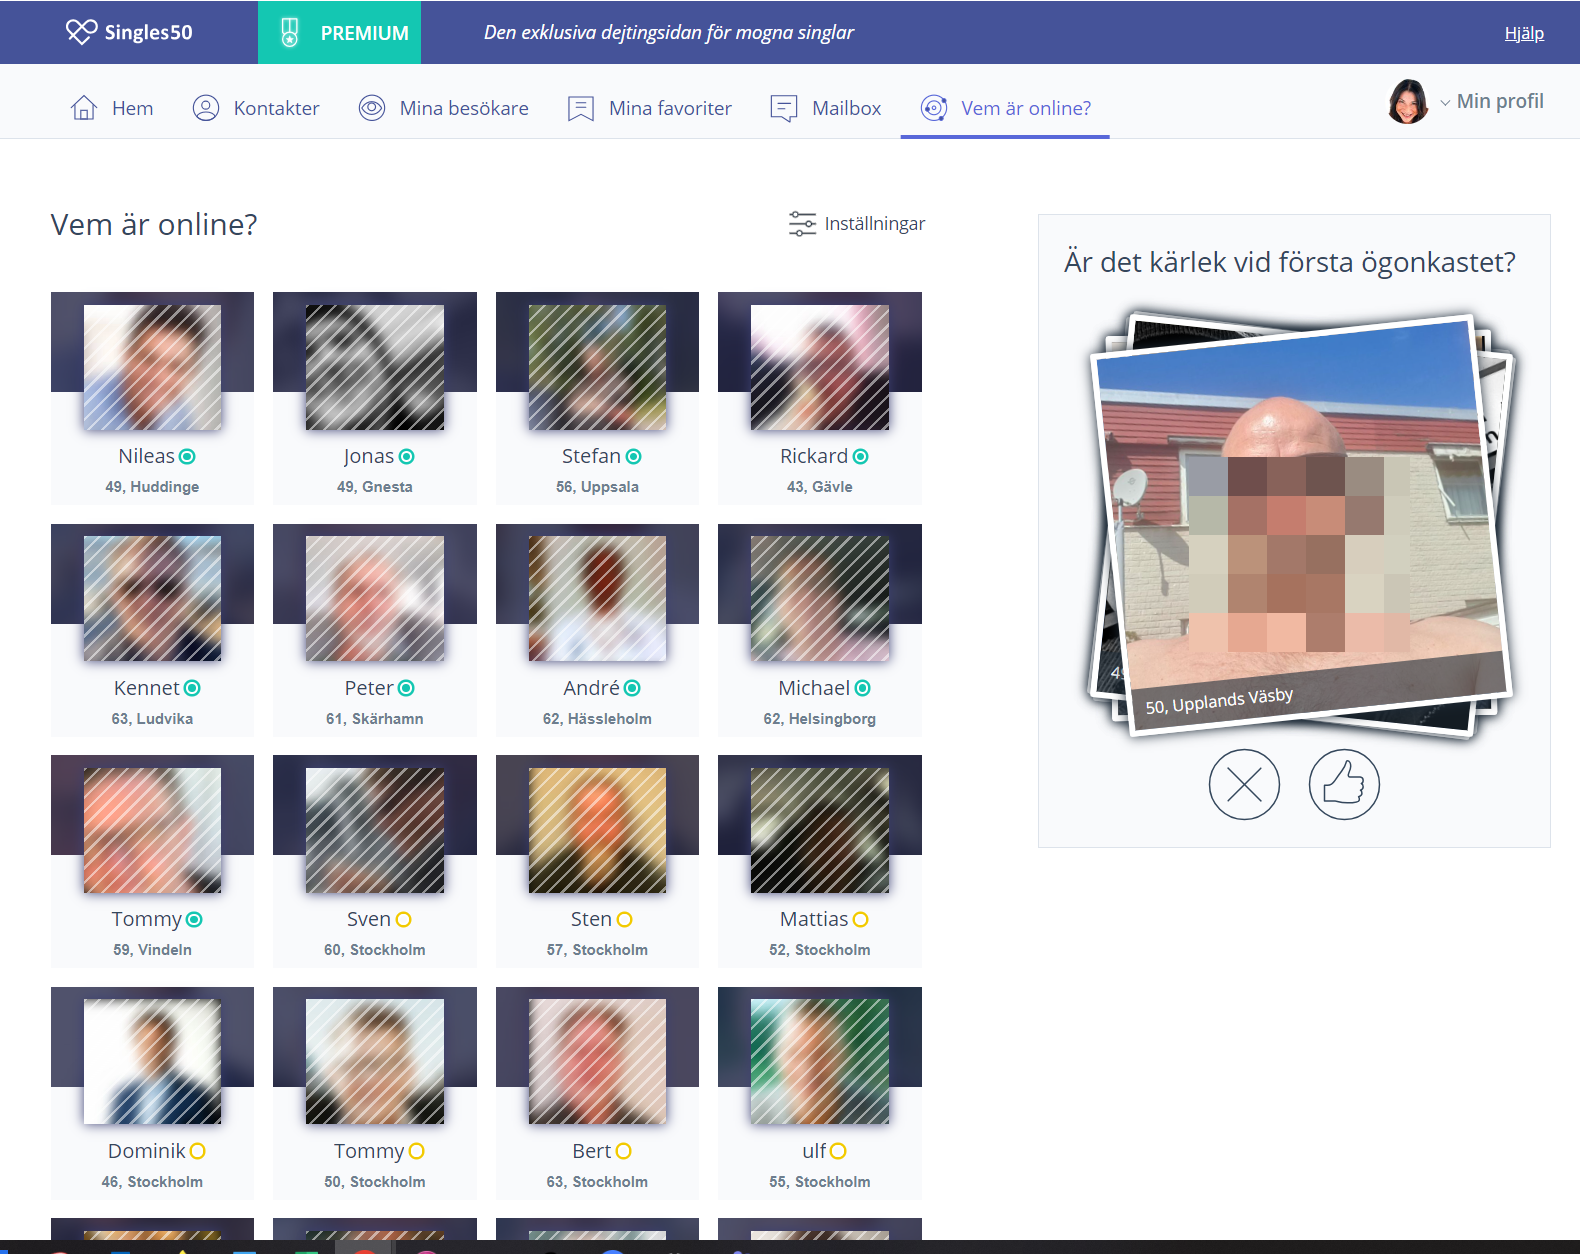Click the Singles50 heart logo
The width and height of the screenshot is (1580, 1254).
click(82, 32)
